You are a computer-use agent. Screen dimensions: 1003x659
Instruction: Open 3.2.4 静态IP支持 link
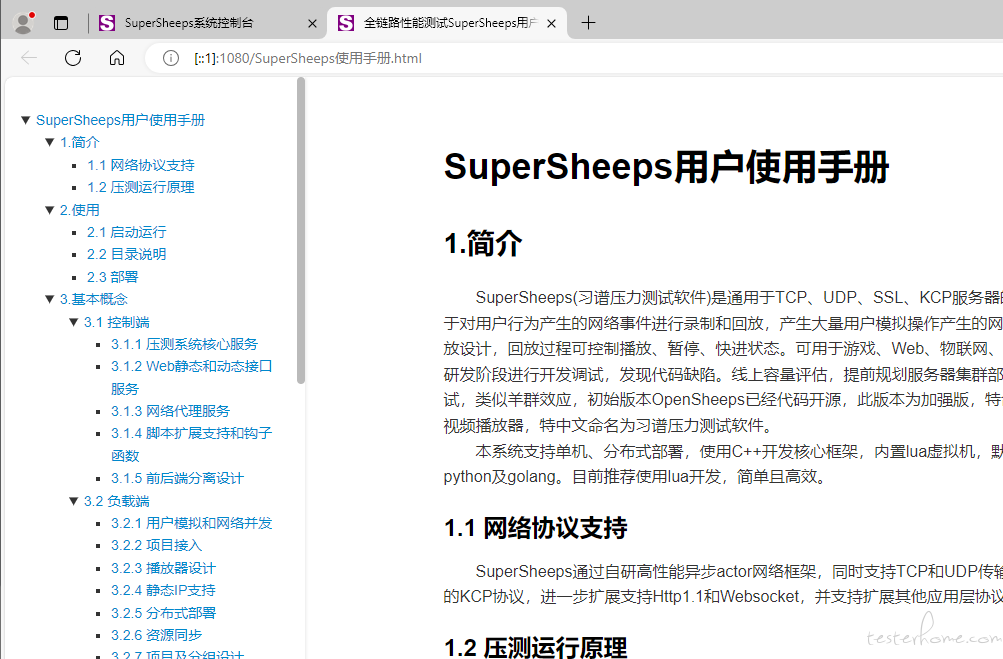[163, 590]
